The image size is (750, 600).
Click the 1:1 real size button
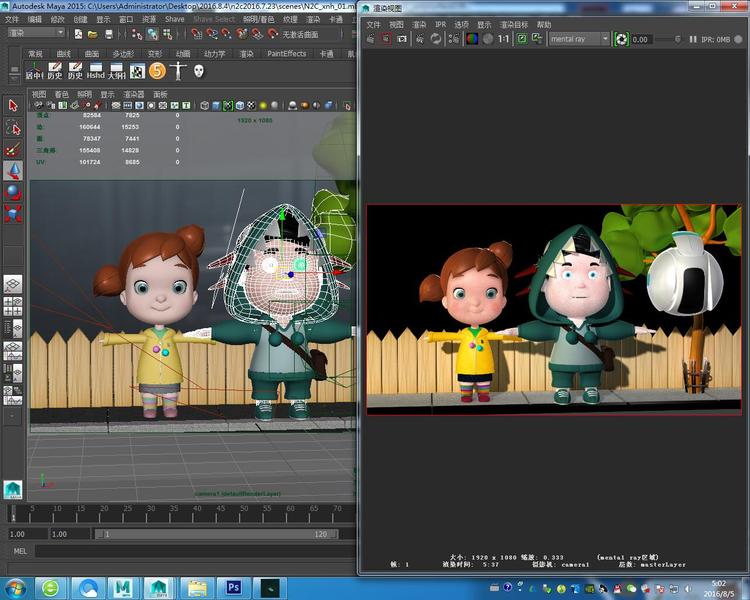(x=504, y=39)
